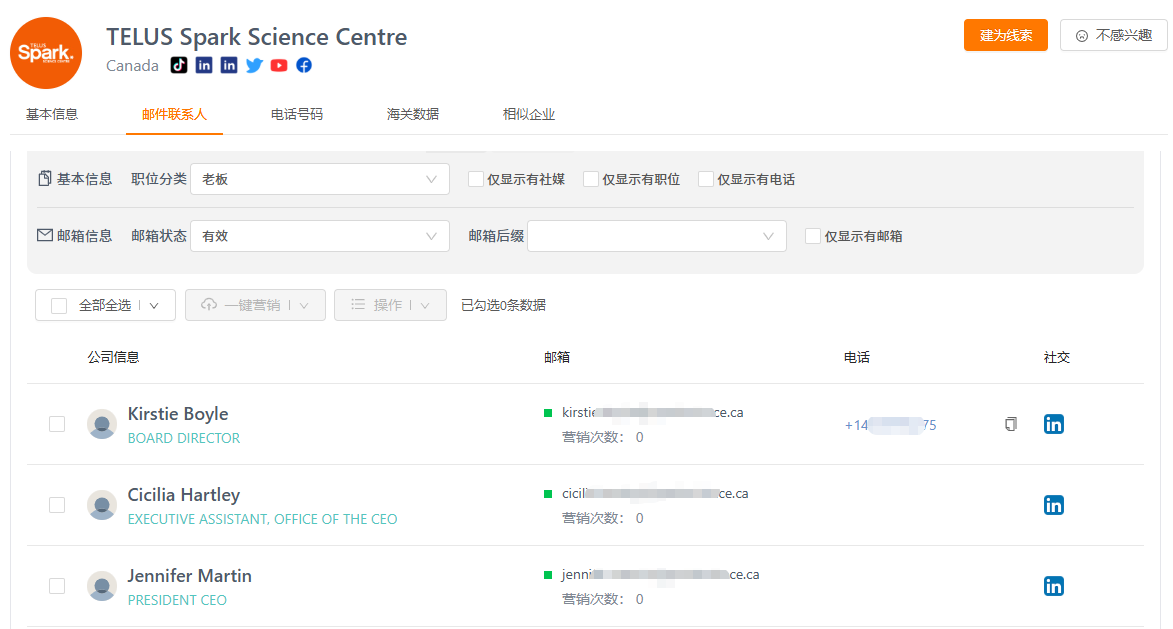Open the YouTube channel icon

pos(279,65)
